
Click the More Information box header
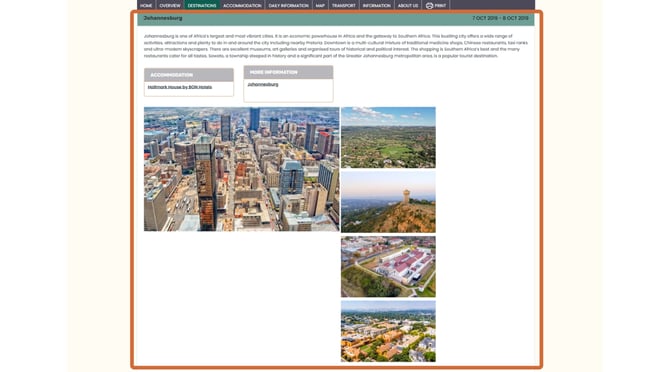(x=288, y=72)
